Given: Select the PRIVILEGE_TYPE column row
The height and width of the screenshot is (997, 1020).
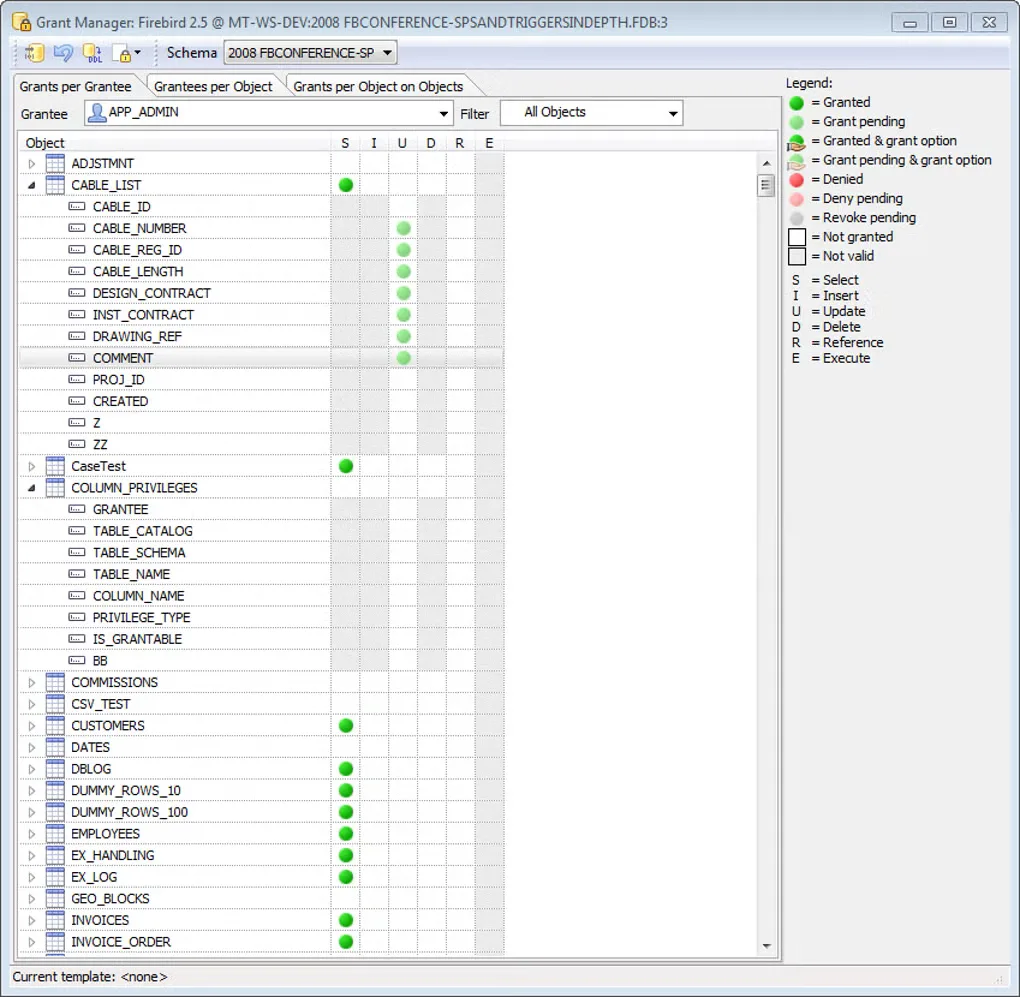Looking at the screenshot, I should [262, 617].
